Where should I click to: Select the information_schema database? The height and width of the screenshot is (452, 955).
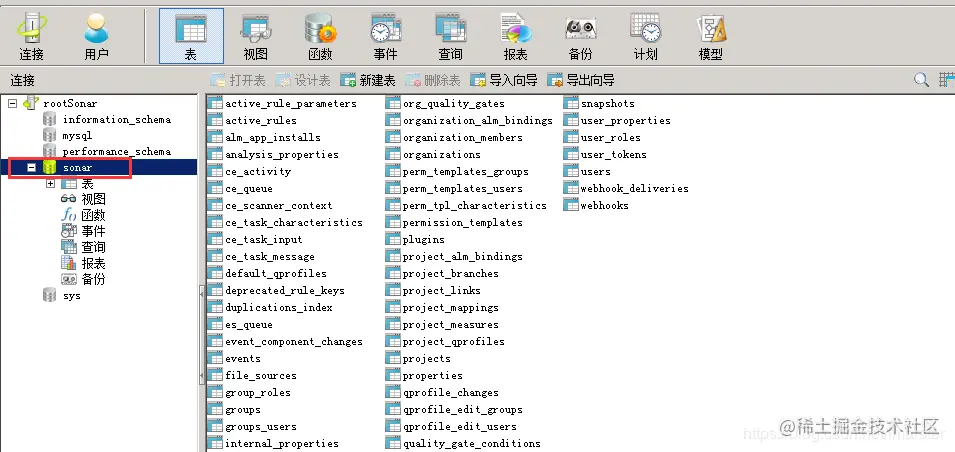click(116, 119)
